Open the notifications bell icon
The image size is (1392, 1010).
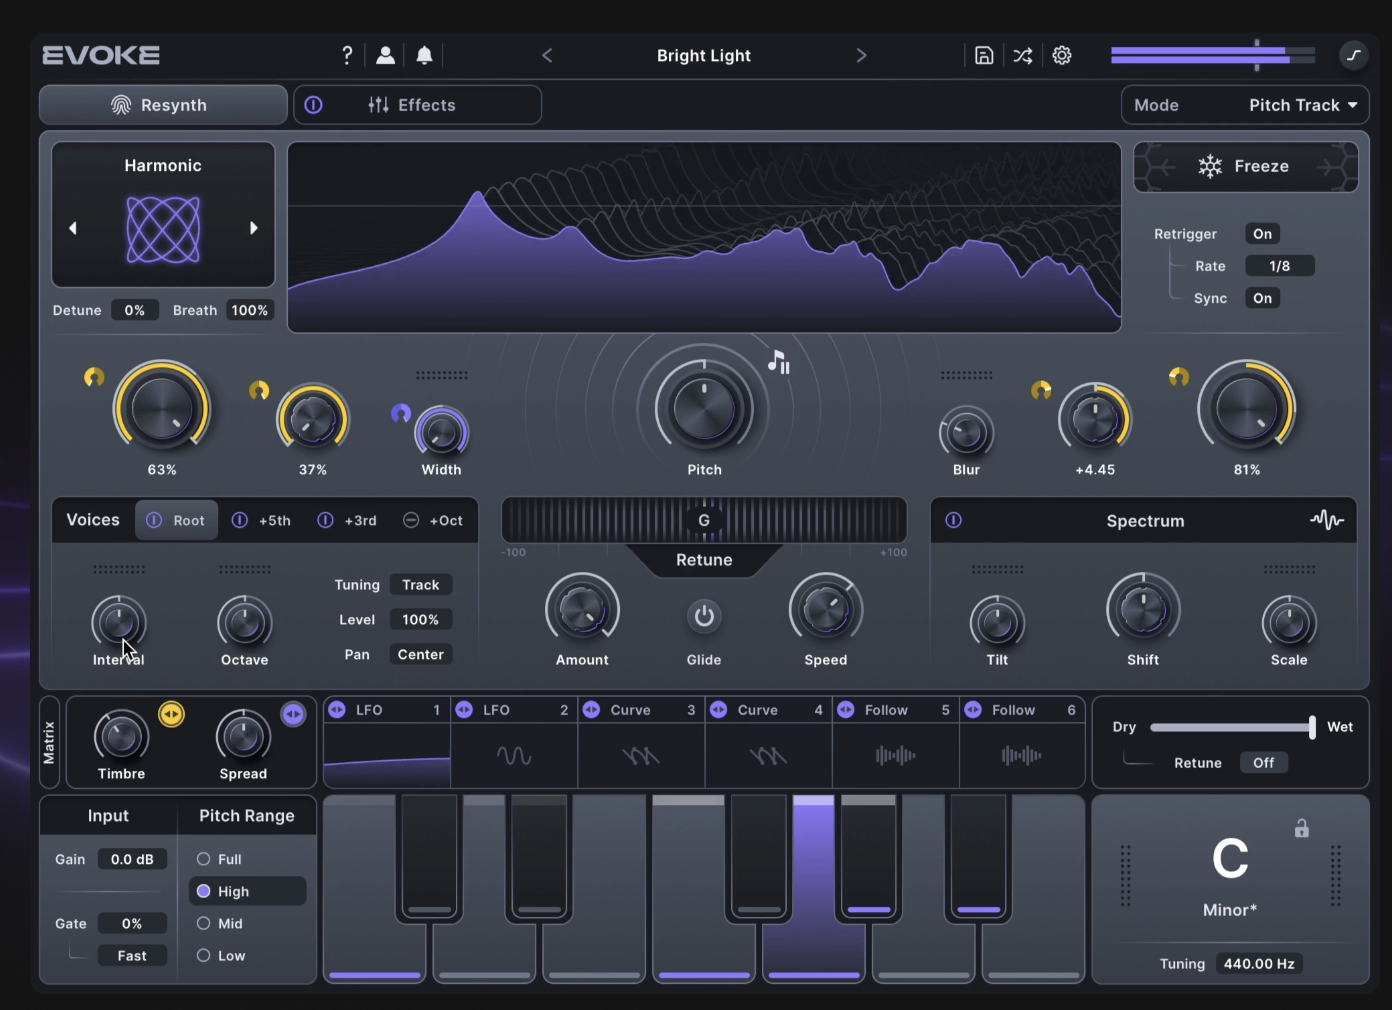point(424,55)
